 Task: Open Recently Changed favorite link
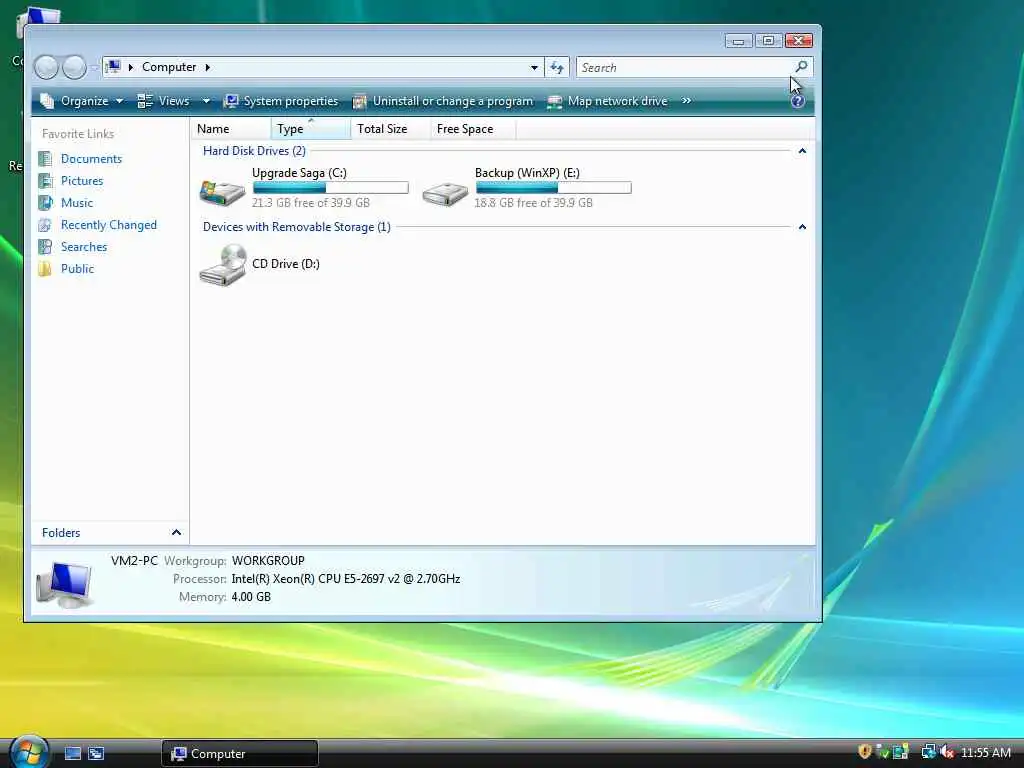[x=108, y=225]
